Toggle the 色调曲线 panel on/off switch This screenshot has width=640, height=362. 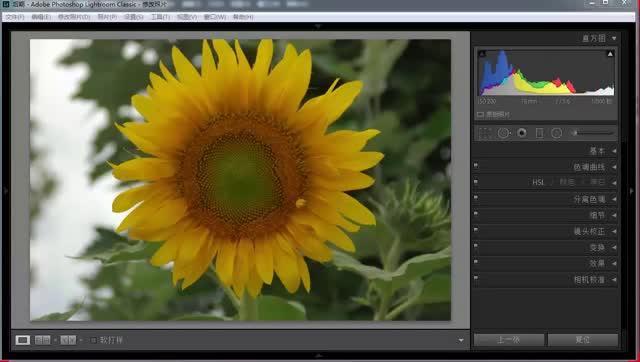476,165
